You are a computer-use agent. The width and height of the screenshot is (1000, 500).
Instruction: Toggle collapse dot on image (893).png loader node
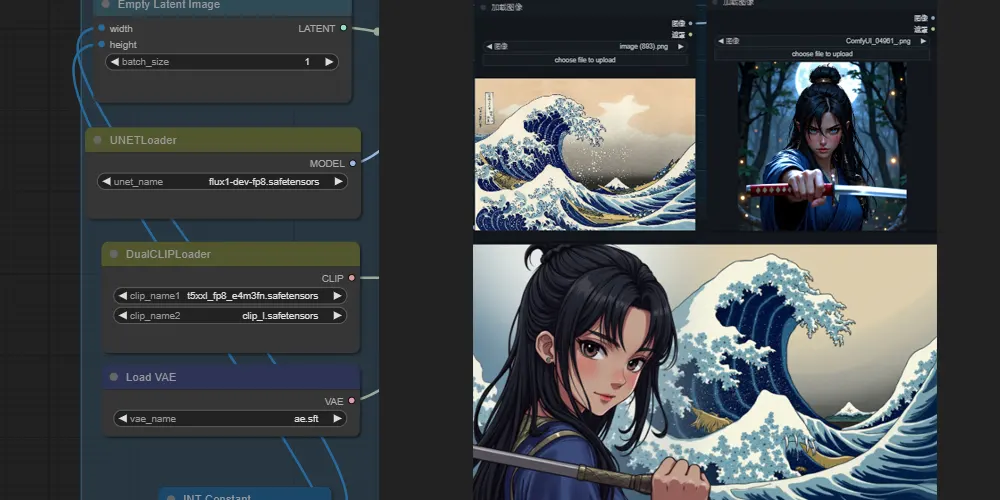tap(483, 8)
